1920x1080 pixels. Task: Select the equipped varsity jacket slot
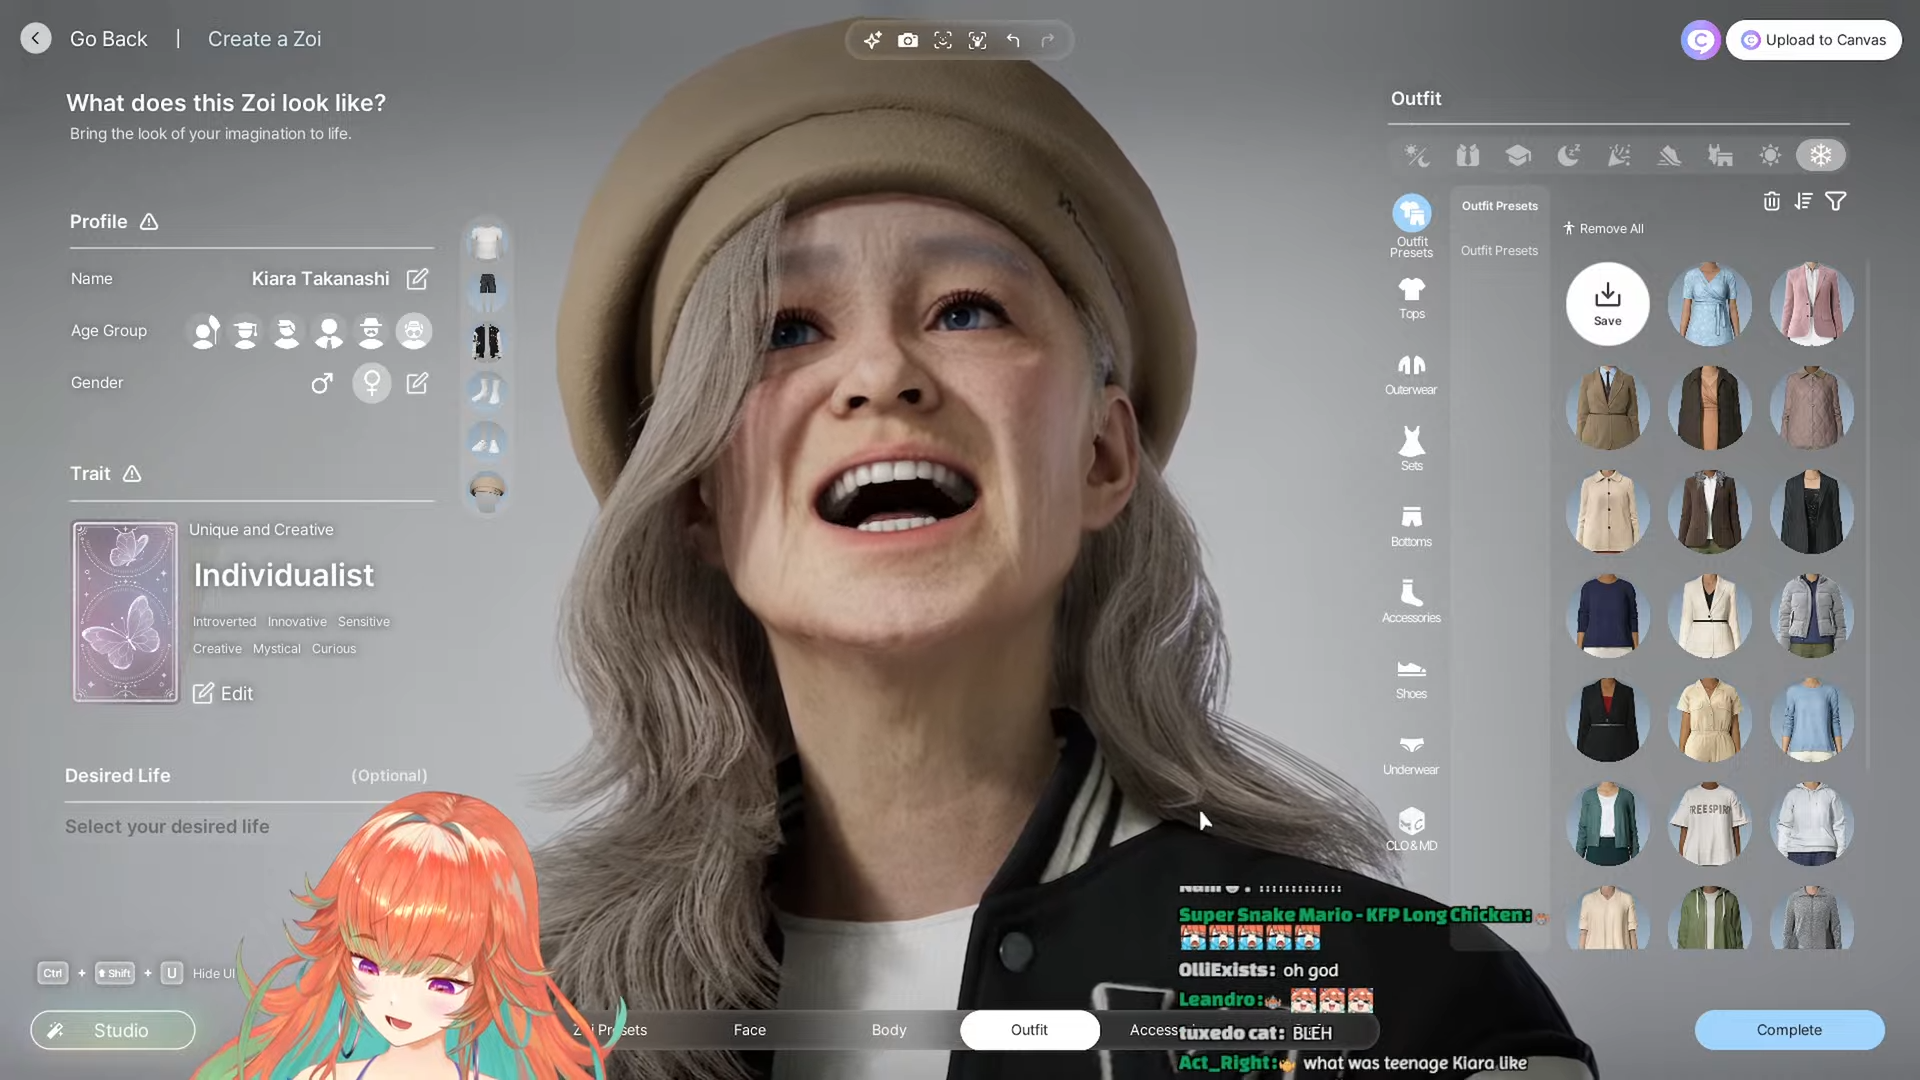point(487,341)
